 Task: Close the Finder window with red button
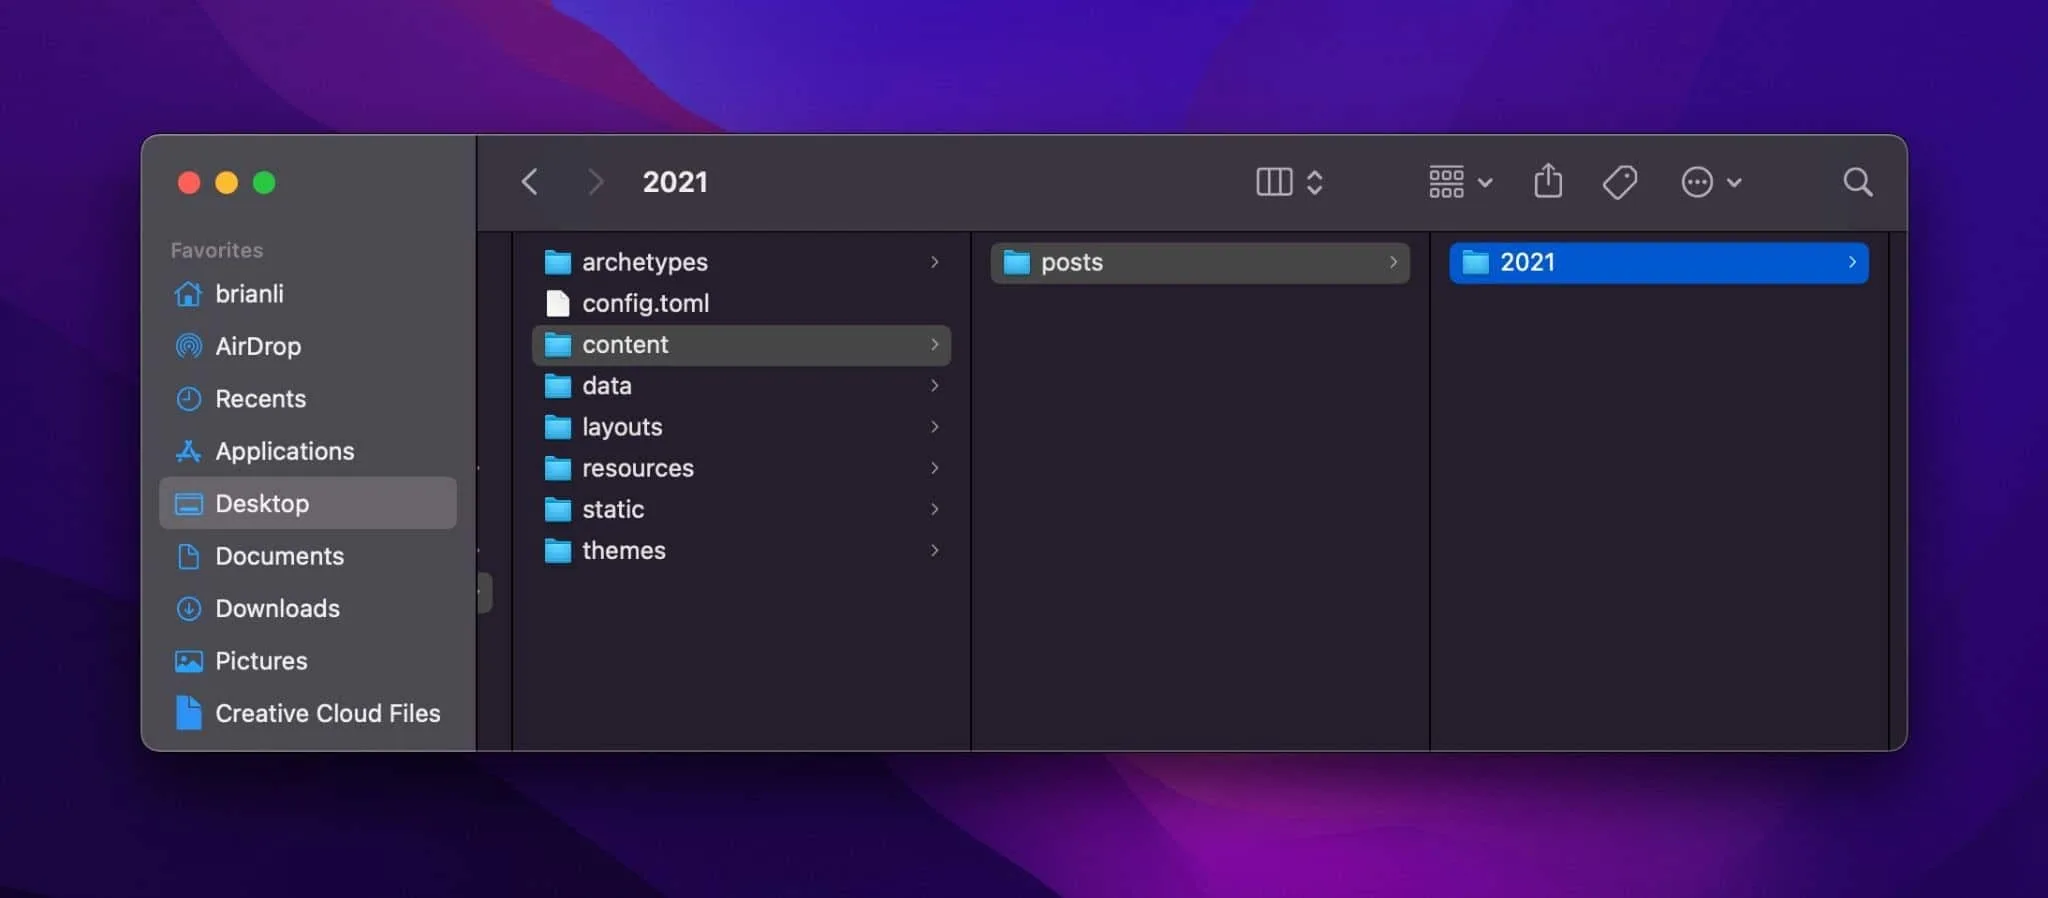(x=189, y=183)
